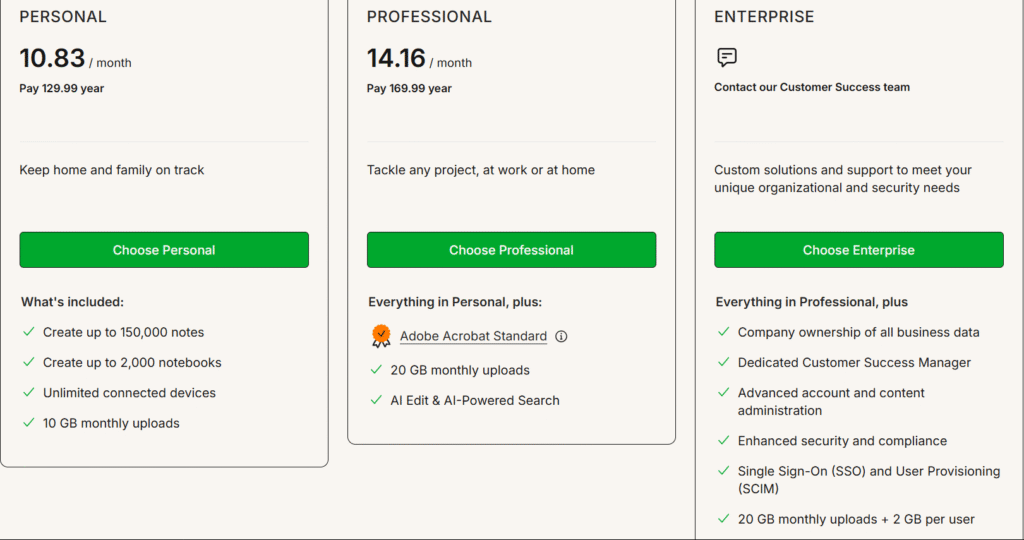Click checkmark beside AI Edit & AI-Powered Search
This screenshot has width=1024, height=540.
(376, 400)
